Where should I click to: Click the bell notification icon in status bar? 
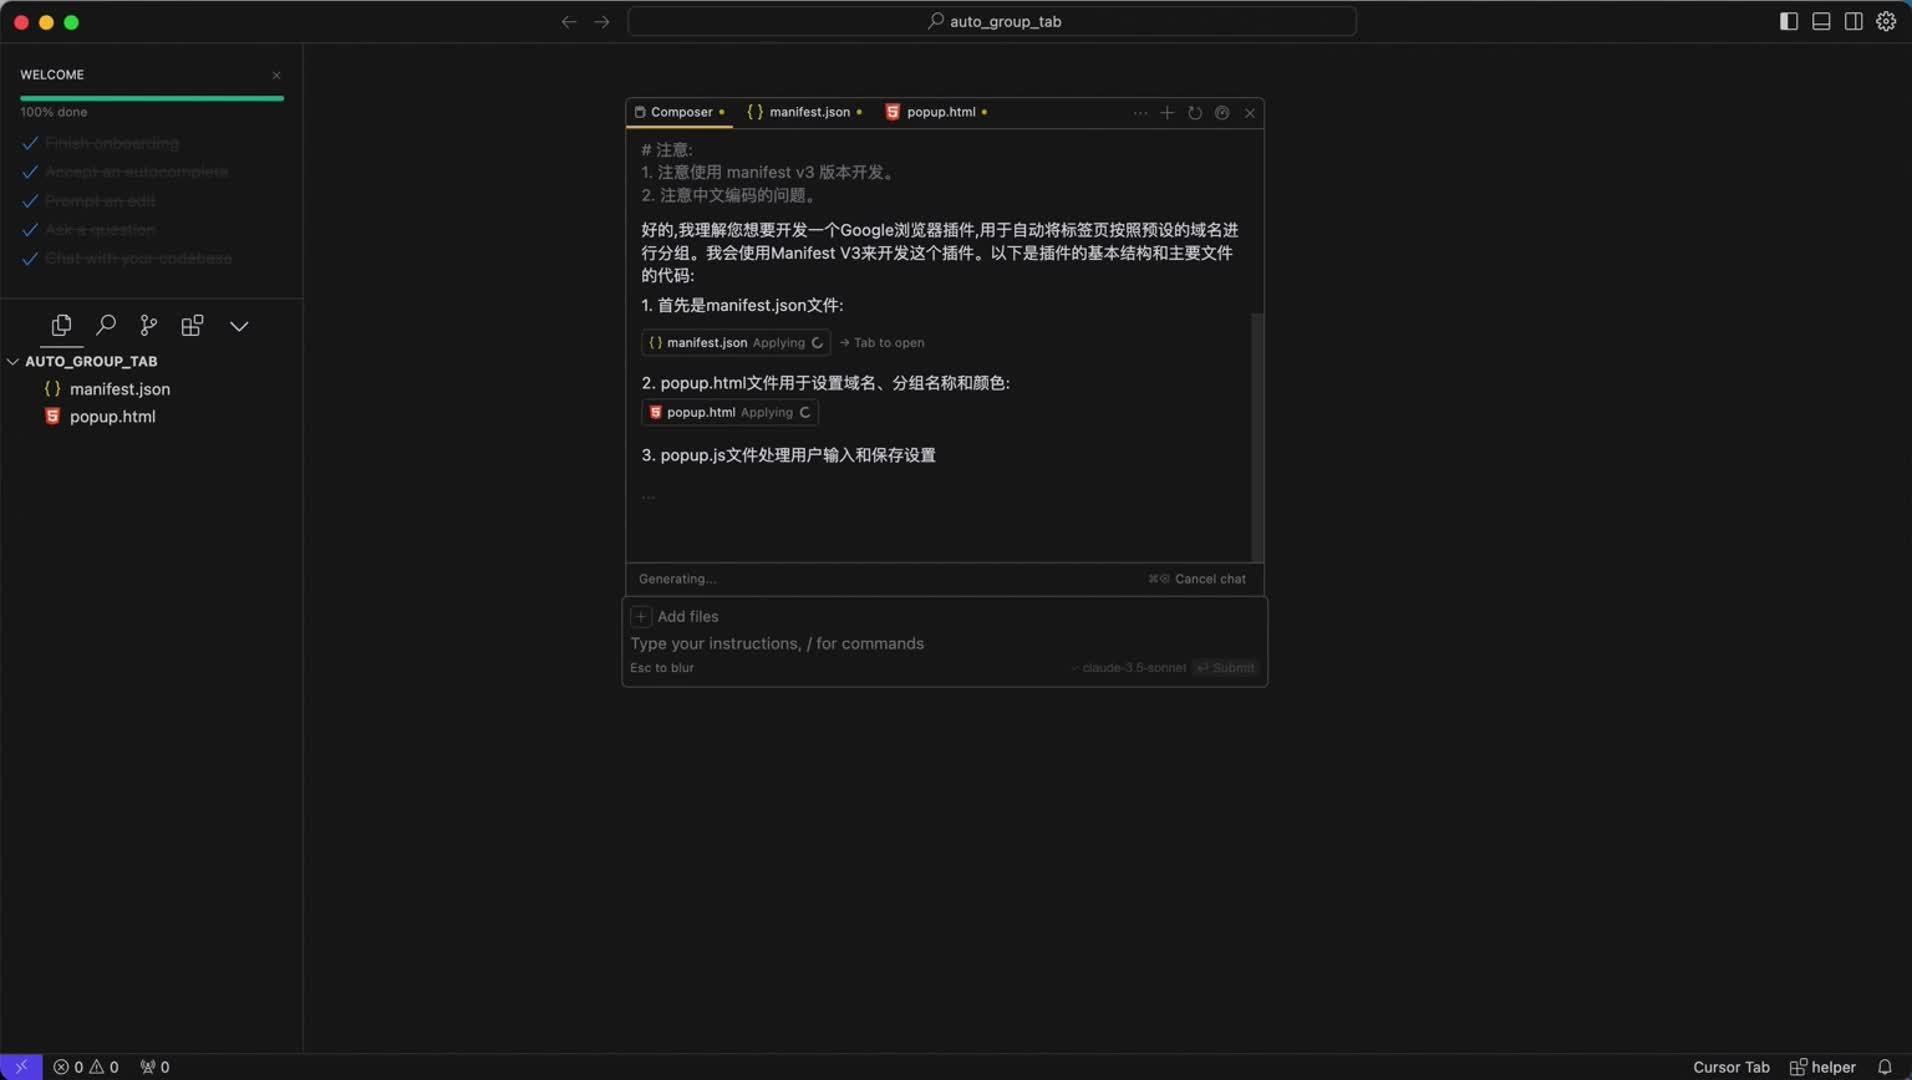pyautogui.click(x=1886, y=1066)
